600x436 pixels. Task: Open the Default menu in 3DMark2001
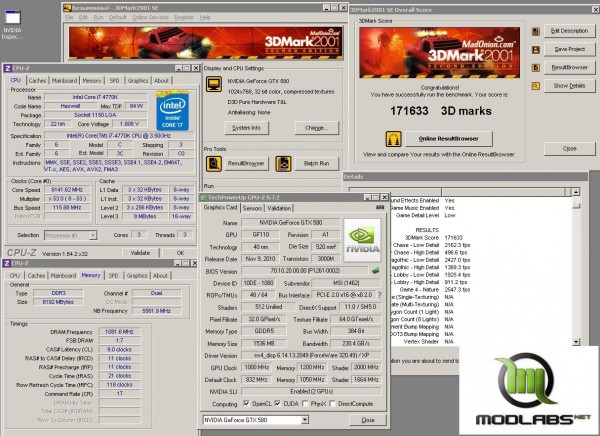[117, 18]
